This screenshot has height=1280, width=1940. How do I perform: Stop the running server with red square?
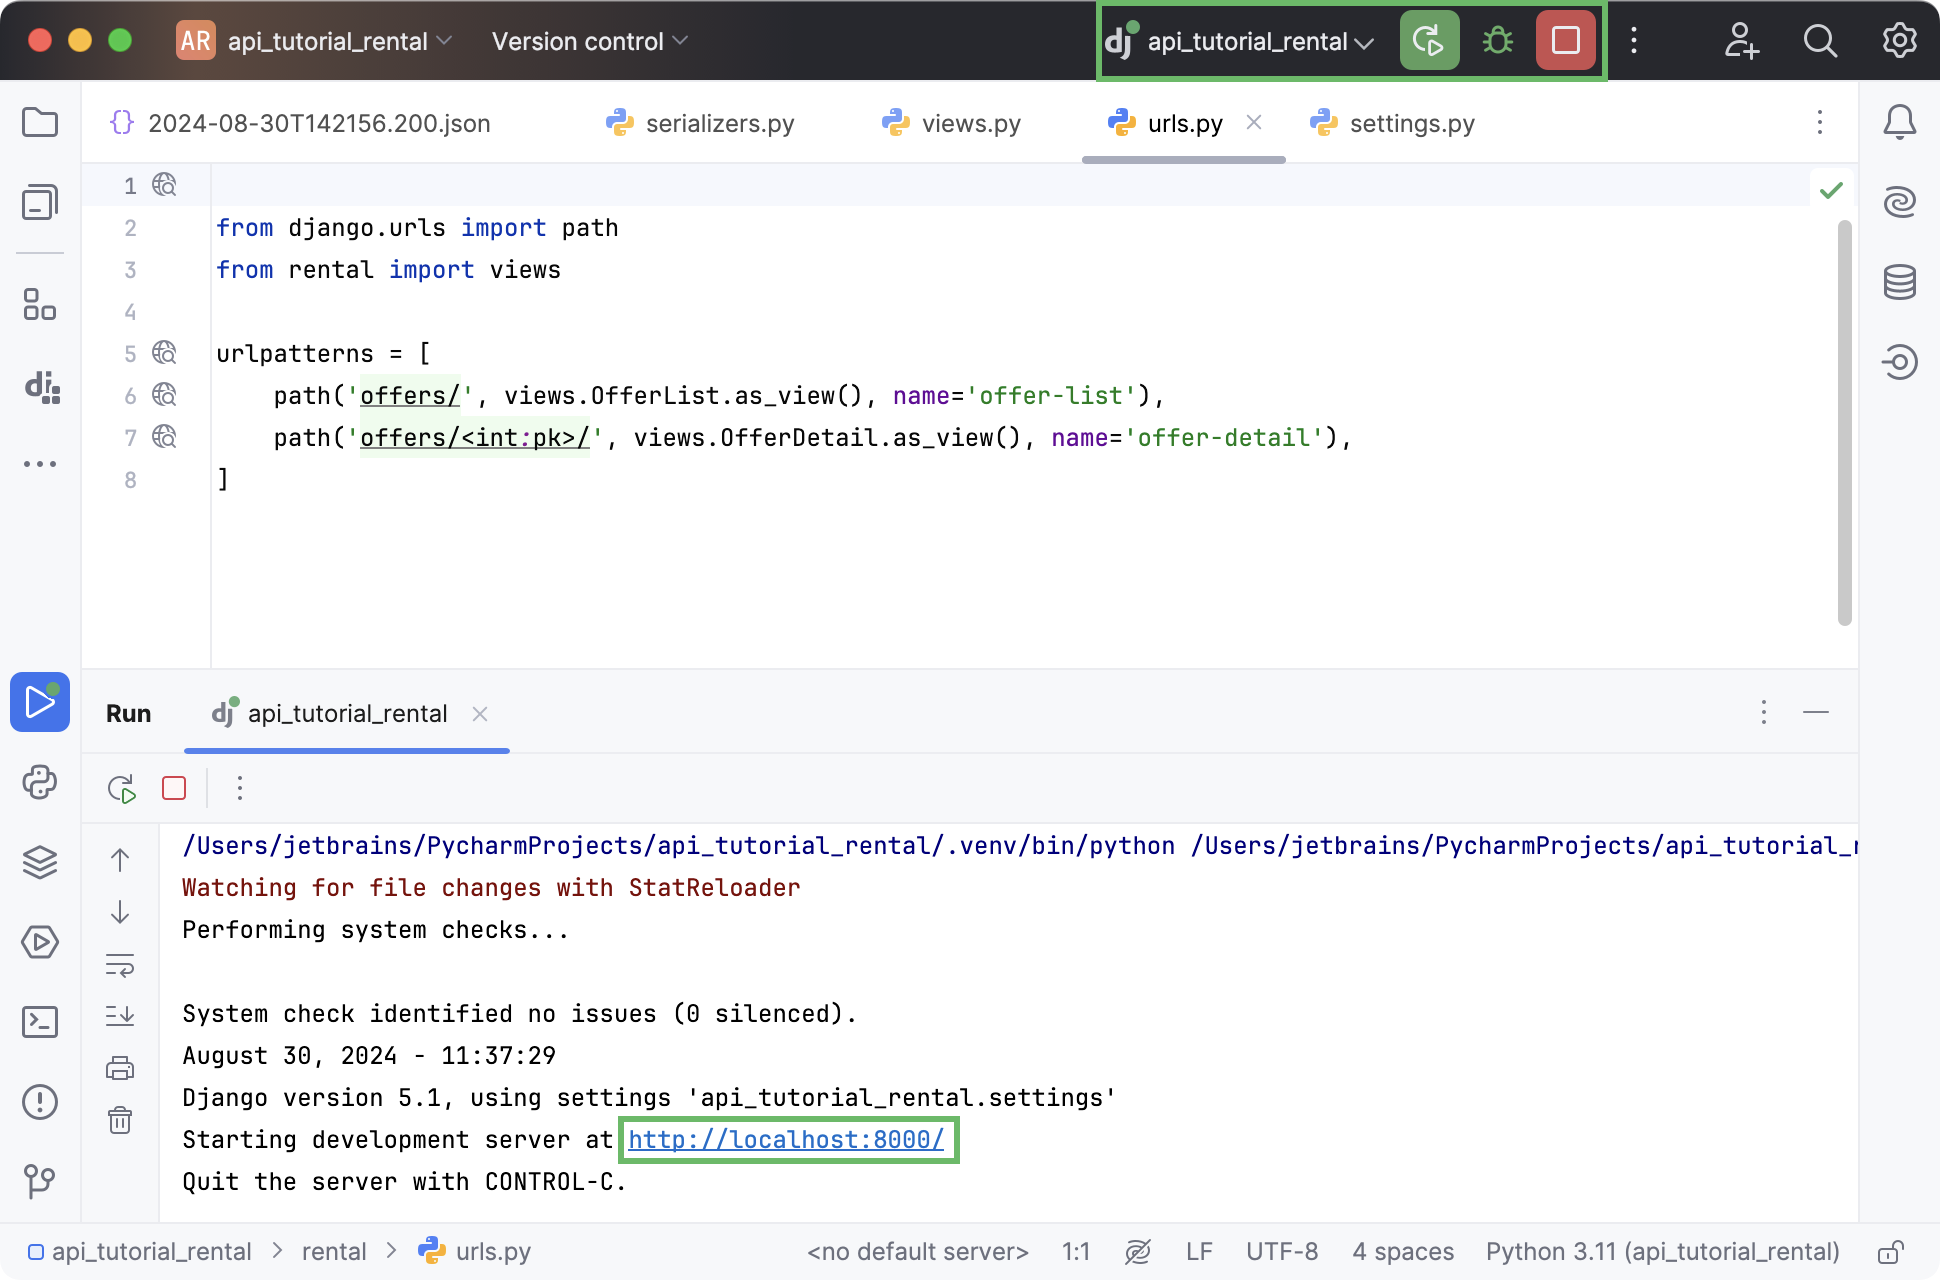pos(1565,41)
